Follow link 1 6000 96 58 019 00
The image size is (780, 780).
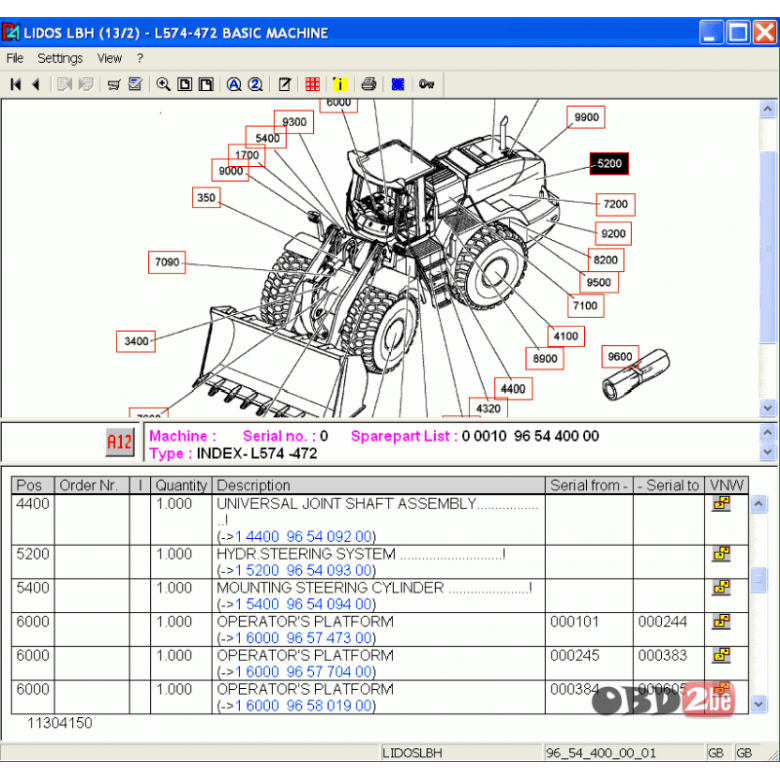coord(303,706)
